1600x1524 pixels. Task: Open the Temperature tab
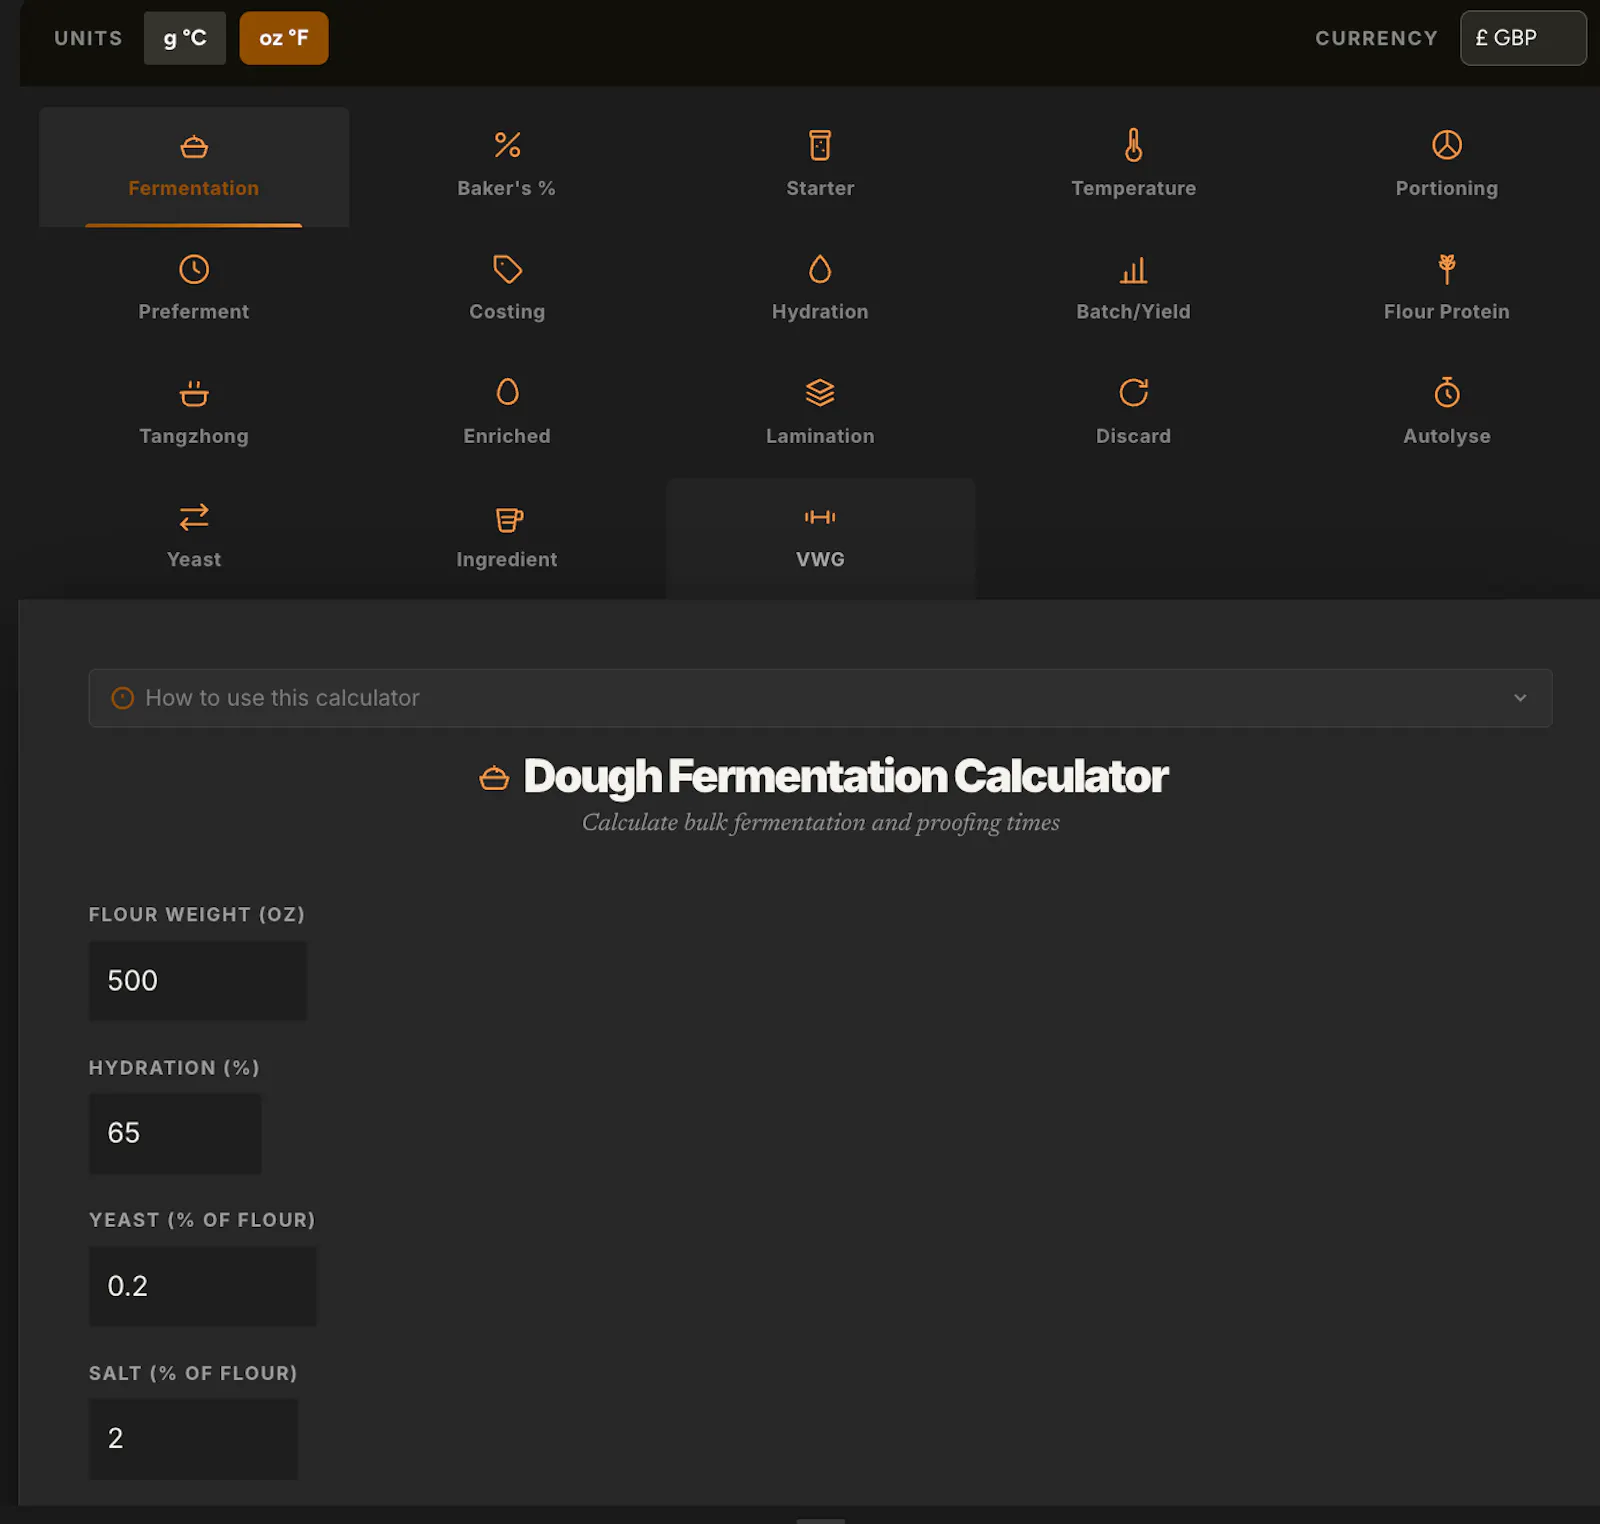1133,167
